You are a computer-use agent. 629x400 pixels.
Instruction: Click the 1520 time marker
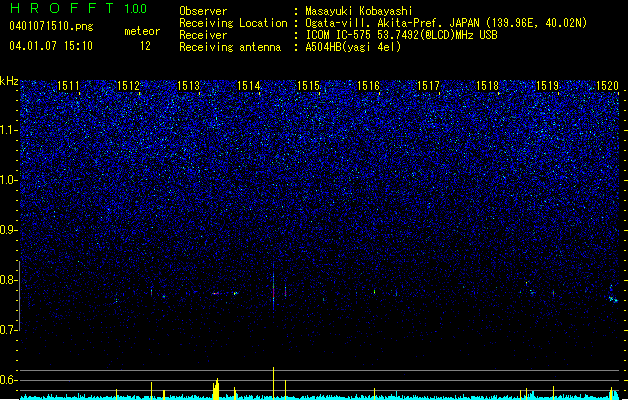[607, 86]
